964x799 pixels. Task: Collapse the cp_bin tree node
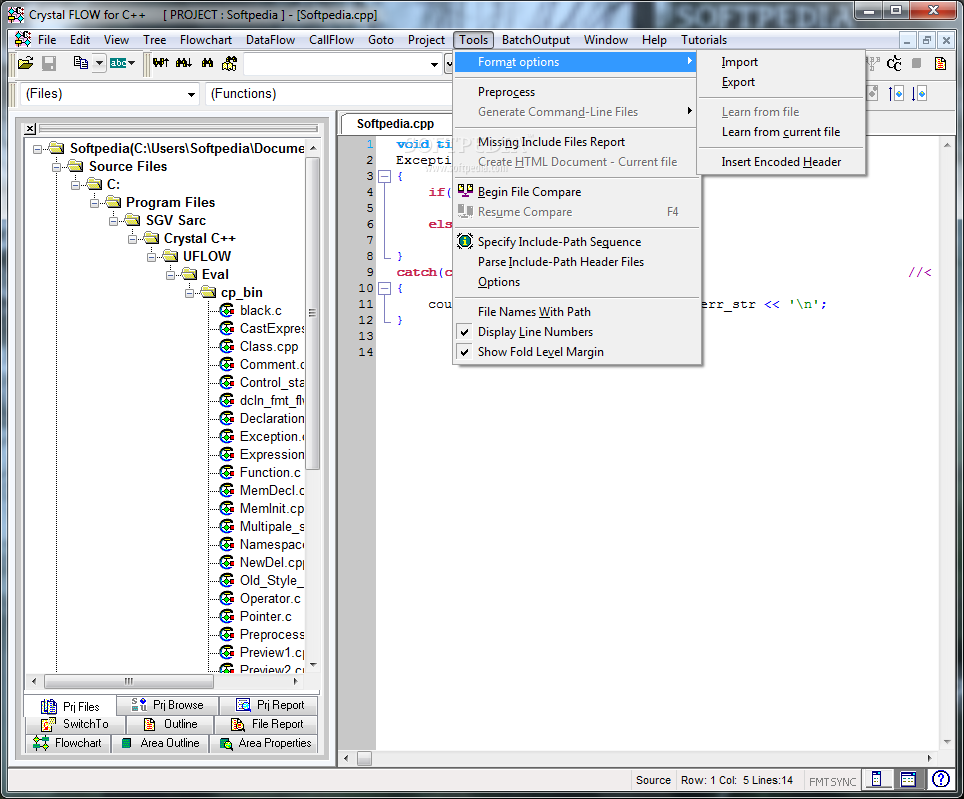[189, 293]
